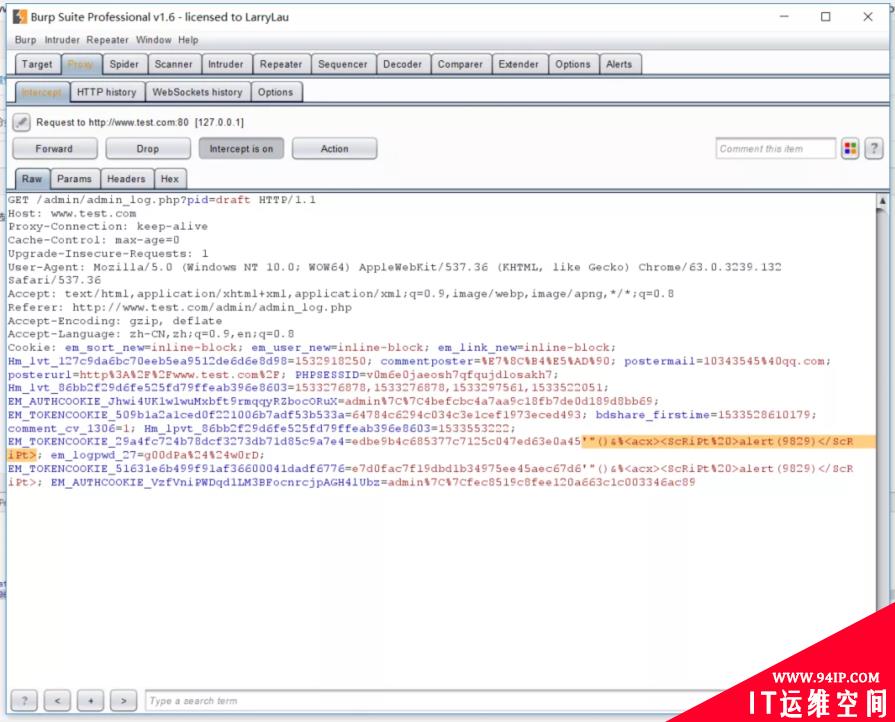Switch to the Extender tab
This screenshot has height=722, width=895.
coord(518,64)
